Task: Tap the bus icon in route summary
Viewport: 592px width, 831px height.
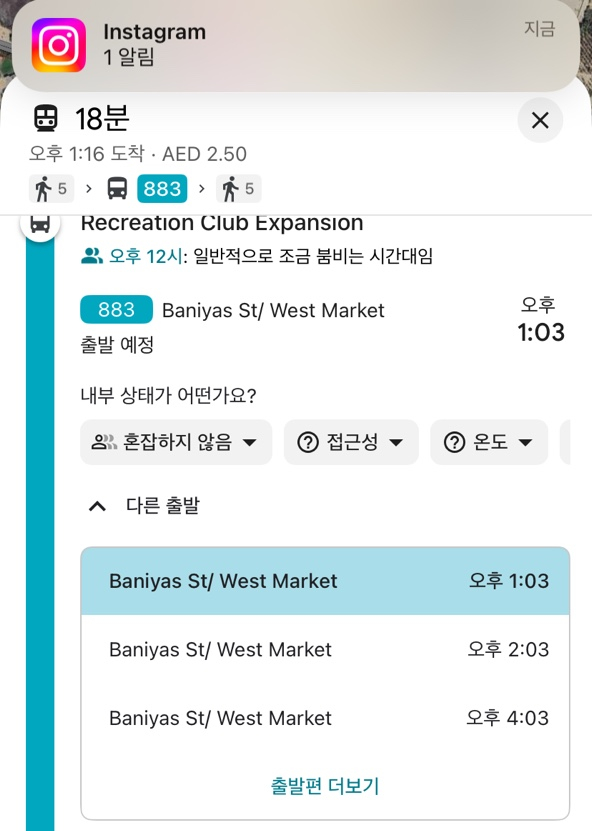Action: tap(117, 188)
